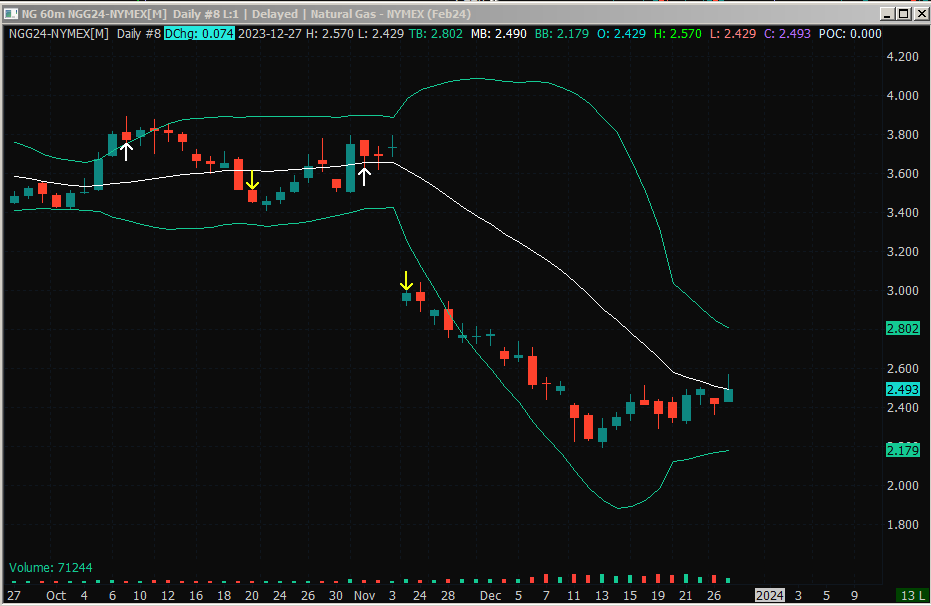Click the Nov label on time axis
The height and width of the screenshot is (606, 931).
click(x=364, y=595)
